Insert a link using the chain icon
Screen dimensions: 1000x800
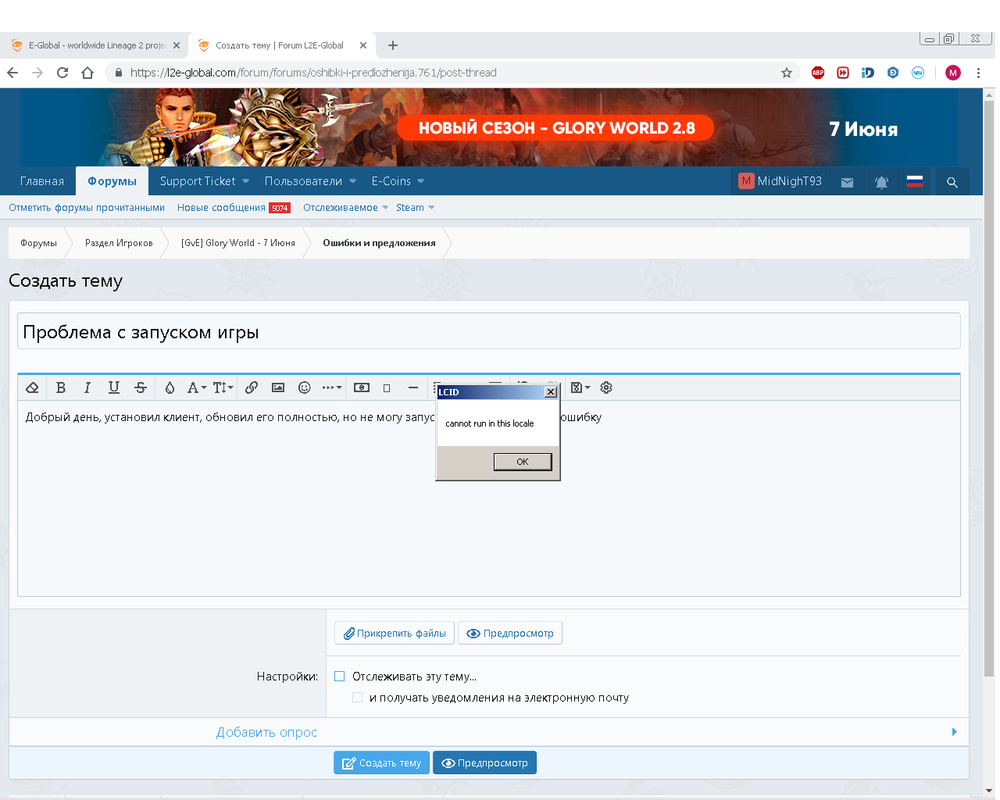[252, 388]
